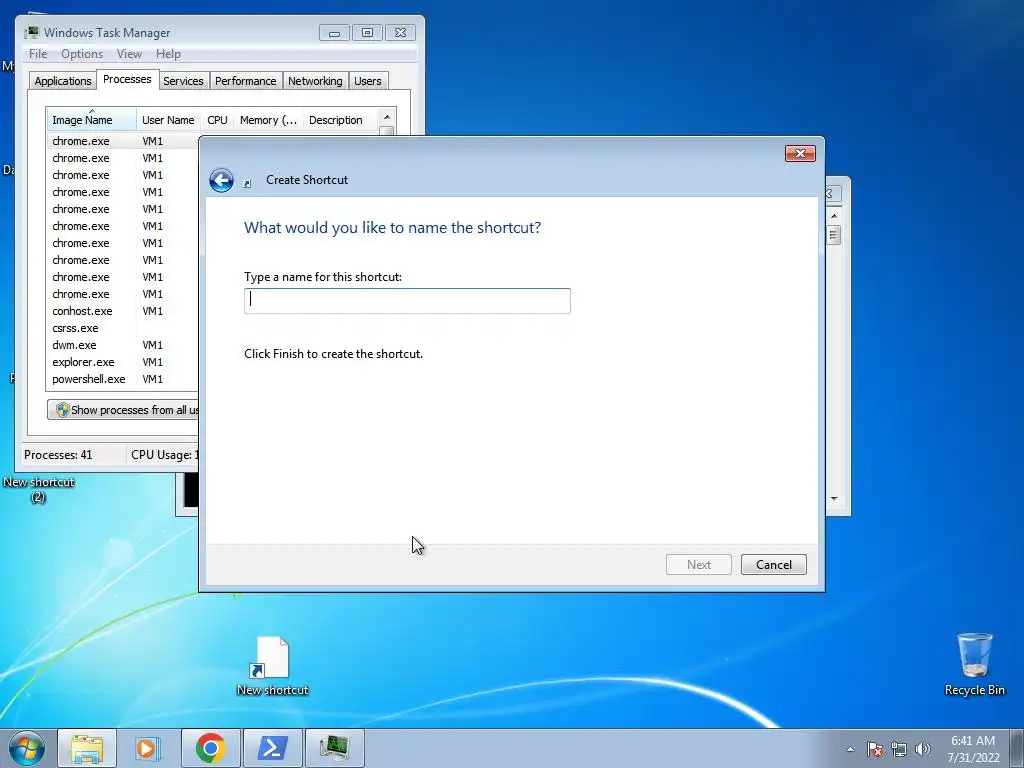
Task: Click the Show desktop strip
Action: point(1017,748)
